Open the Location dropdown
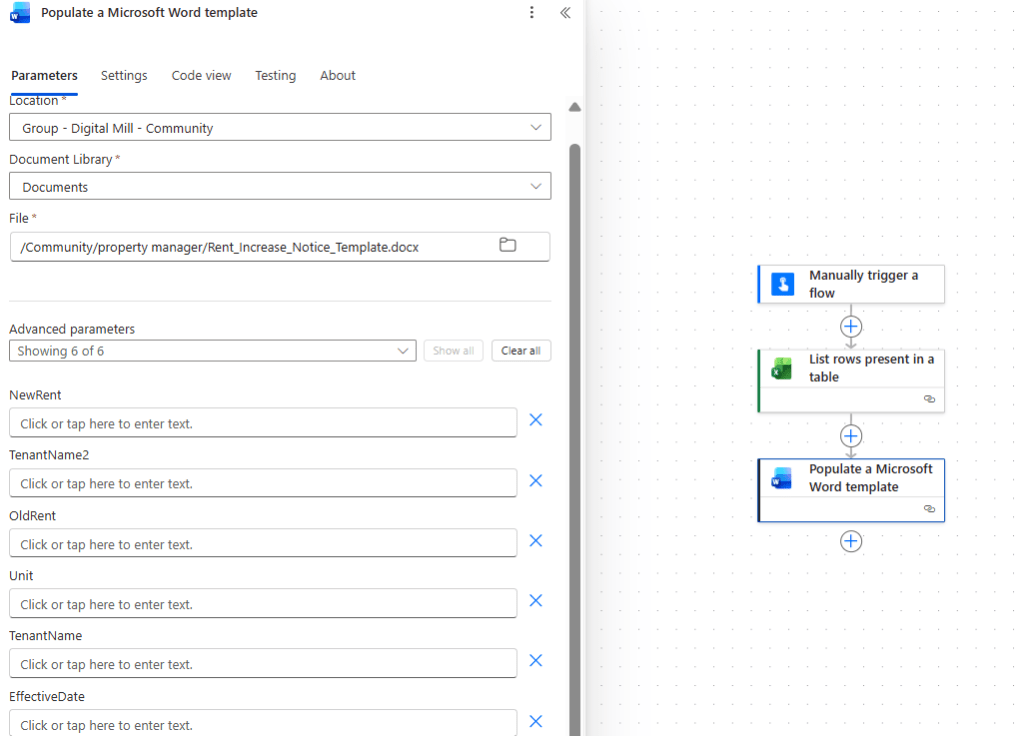Viewport: 1024px width, 736px height. (x=280, y=127)
